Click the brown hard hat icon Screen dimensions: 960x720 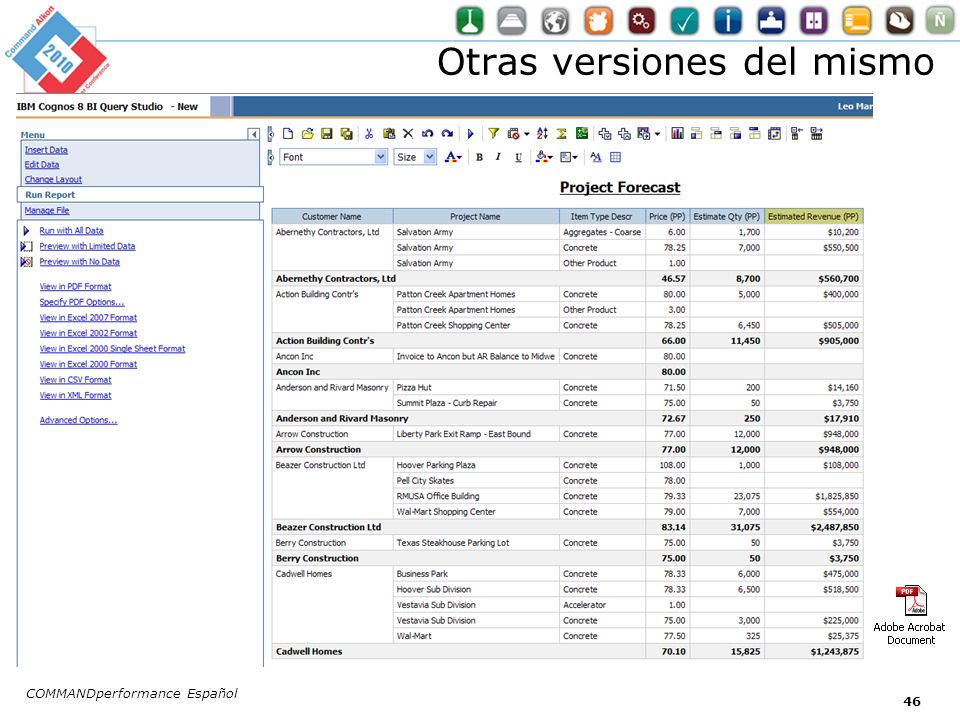[899, 21]
